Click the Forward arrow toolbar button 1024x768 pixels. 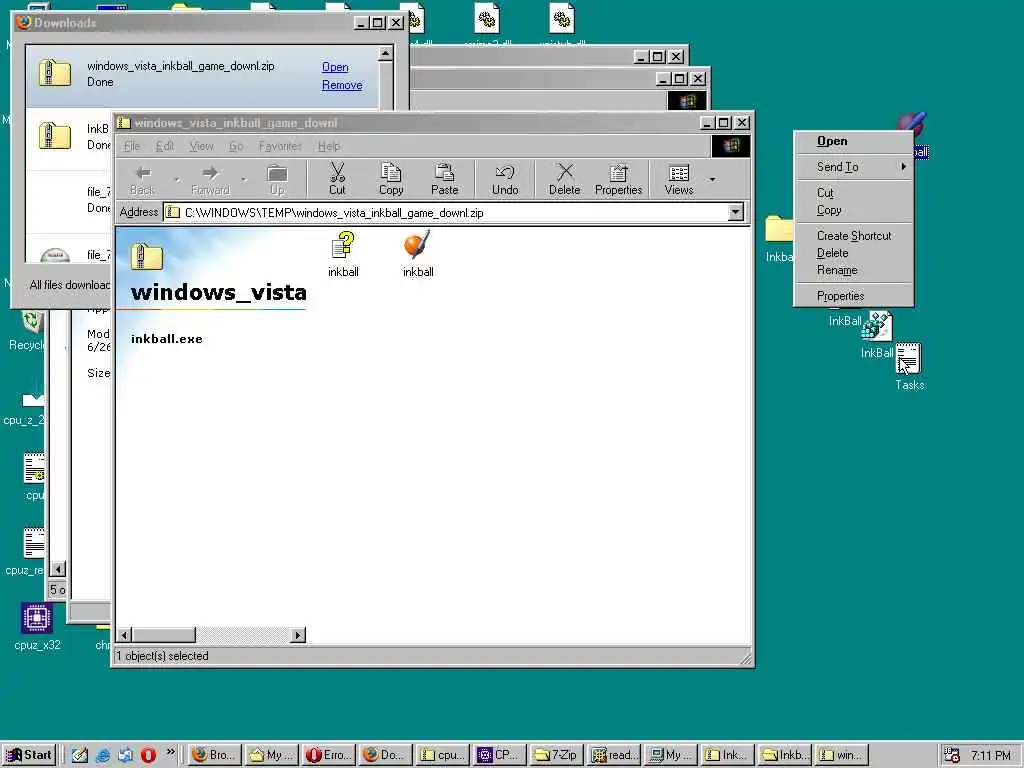(210, 179)
